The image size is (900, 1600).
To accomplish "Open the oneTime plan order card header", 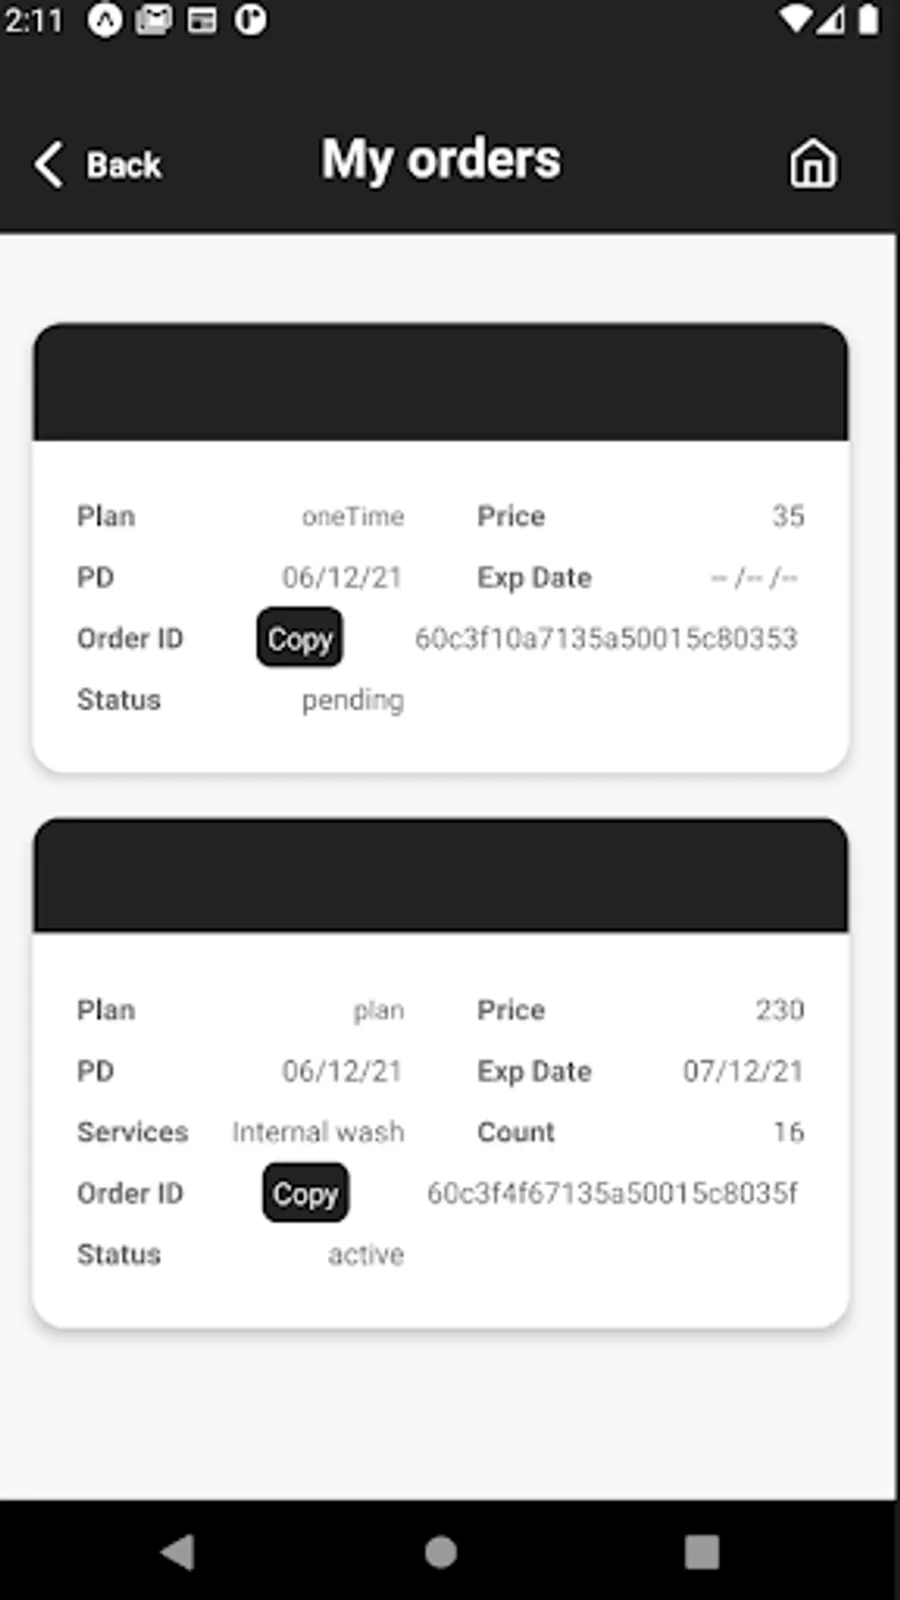I will tap(441, 382).
